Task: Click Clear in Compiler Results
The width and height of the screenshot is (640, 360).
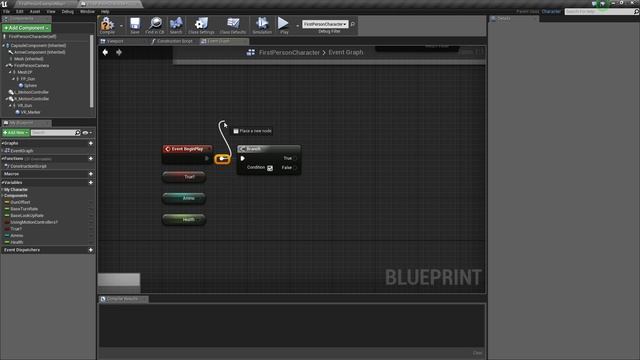Action: [x=478, y=353]
